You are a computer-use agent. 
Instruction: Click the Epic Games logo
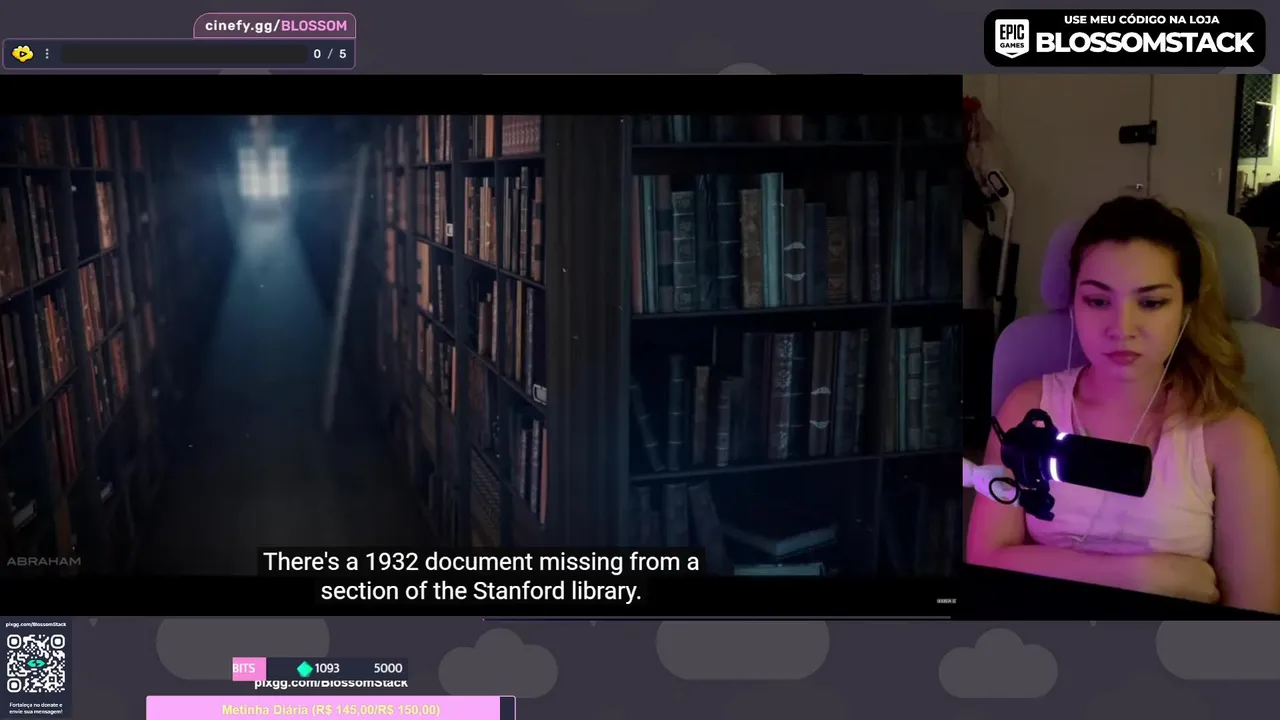point(1012,39)
